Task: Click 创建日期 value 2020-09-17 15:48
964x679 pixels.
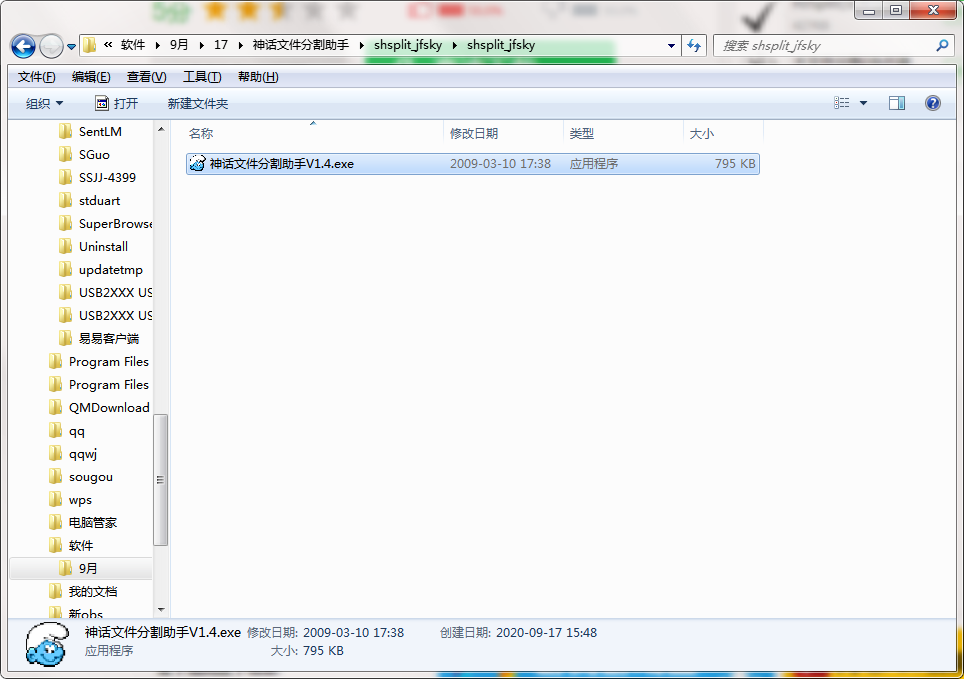Action: (546, 632)
